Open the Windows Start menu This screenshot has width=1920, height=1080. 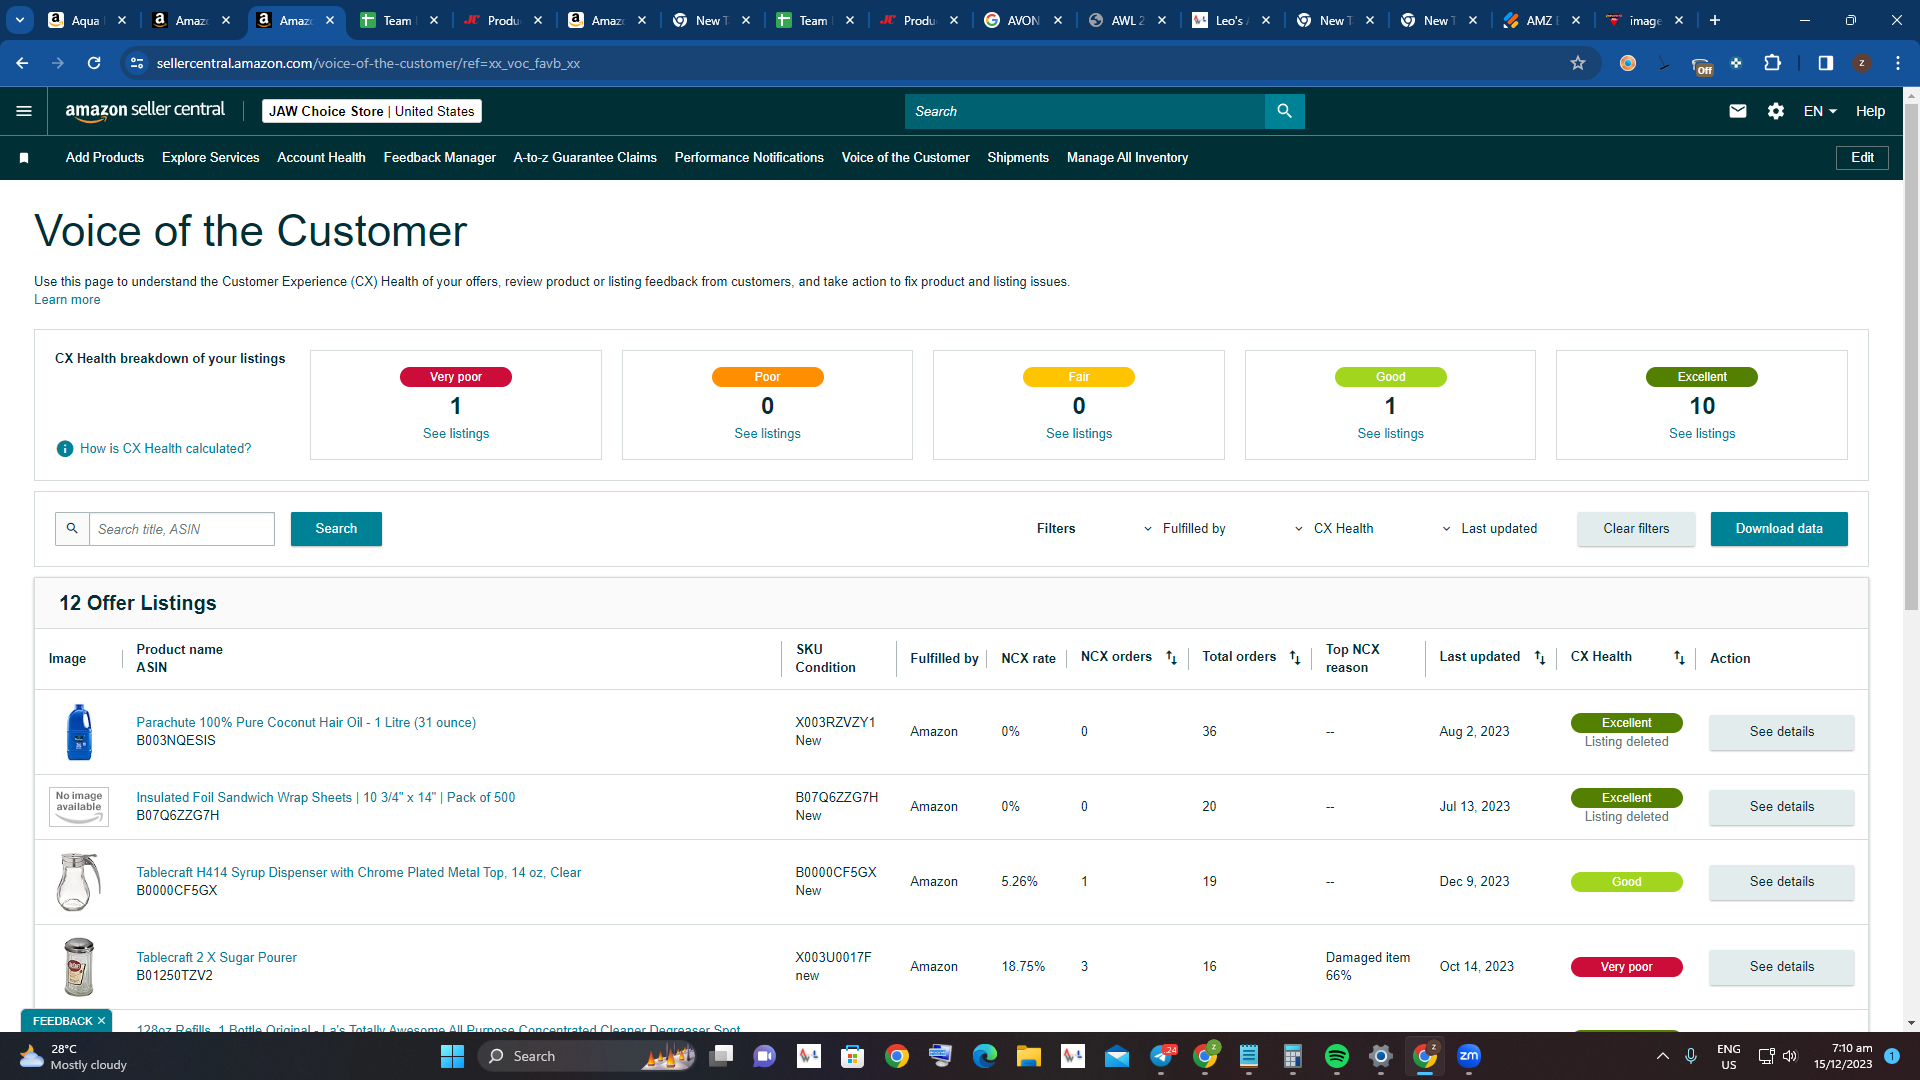point(452,1056)
